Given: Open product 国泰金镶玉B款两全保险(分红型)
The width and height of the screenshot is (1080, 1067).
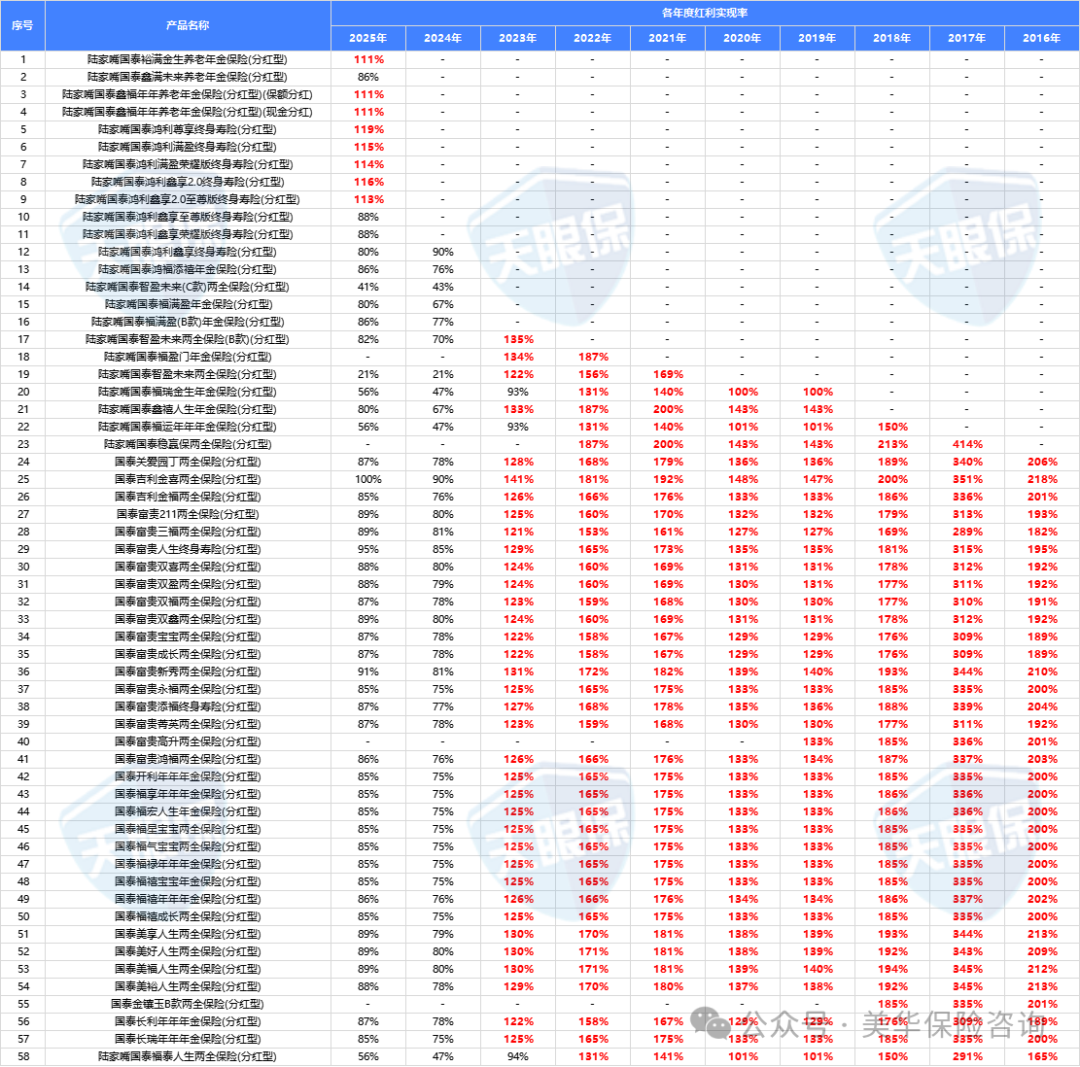Looking at the screenshot, I should 188,1003.
